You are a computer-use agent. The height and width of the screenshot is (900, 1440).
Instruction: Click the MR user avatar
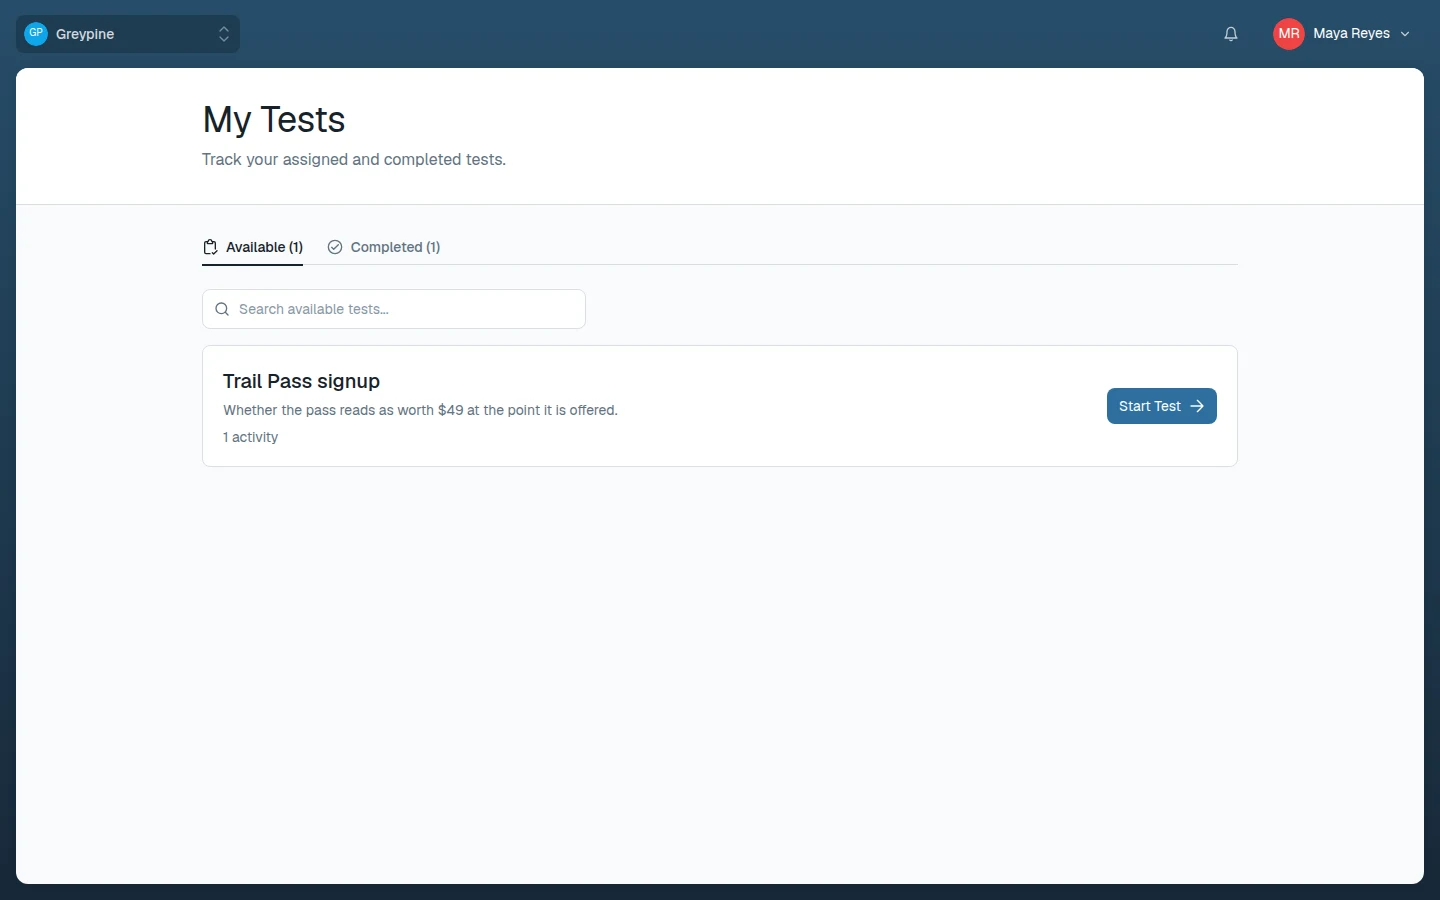(x=1289, y=34)
